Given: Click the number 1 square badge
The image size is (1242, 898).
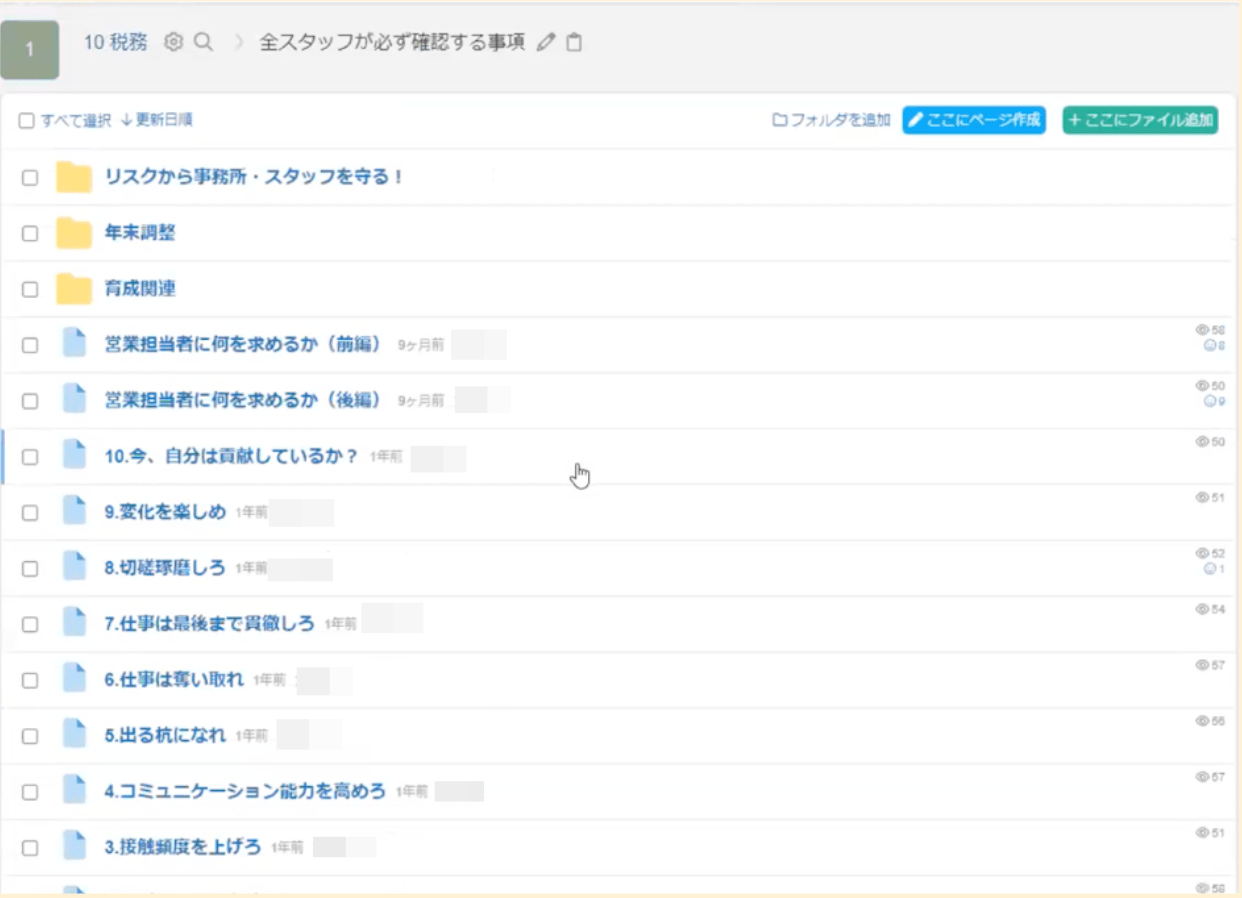Looking at the screenshot, I should pyautogui.click(x=30, y=49).
